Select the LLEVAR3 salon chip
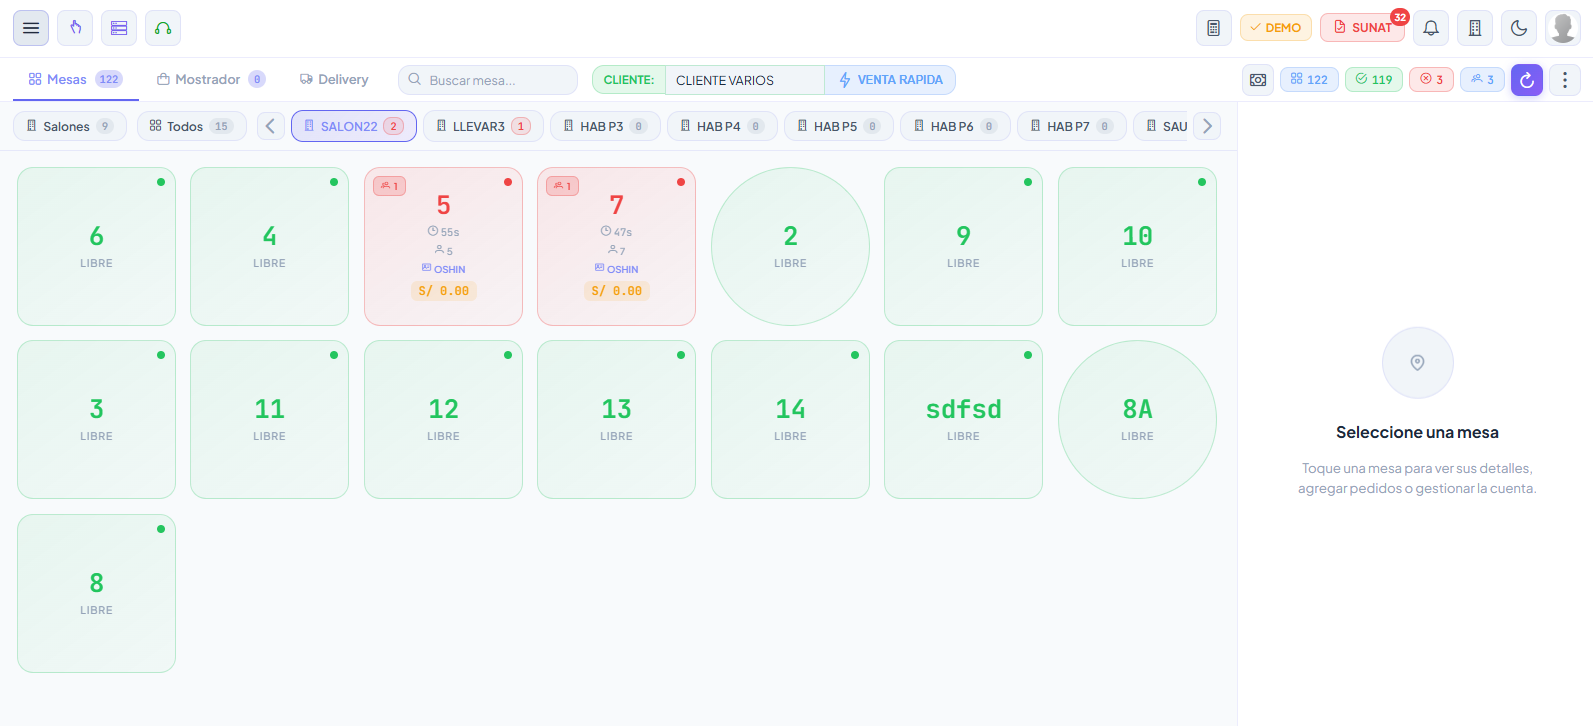This screenshot has width=1593, height=726. tap(483, 126)
